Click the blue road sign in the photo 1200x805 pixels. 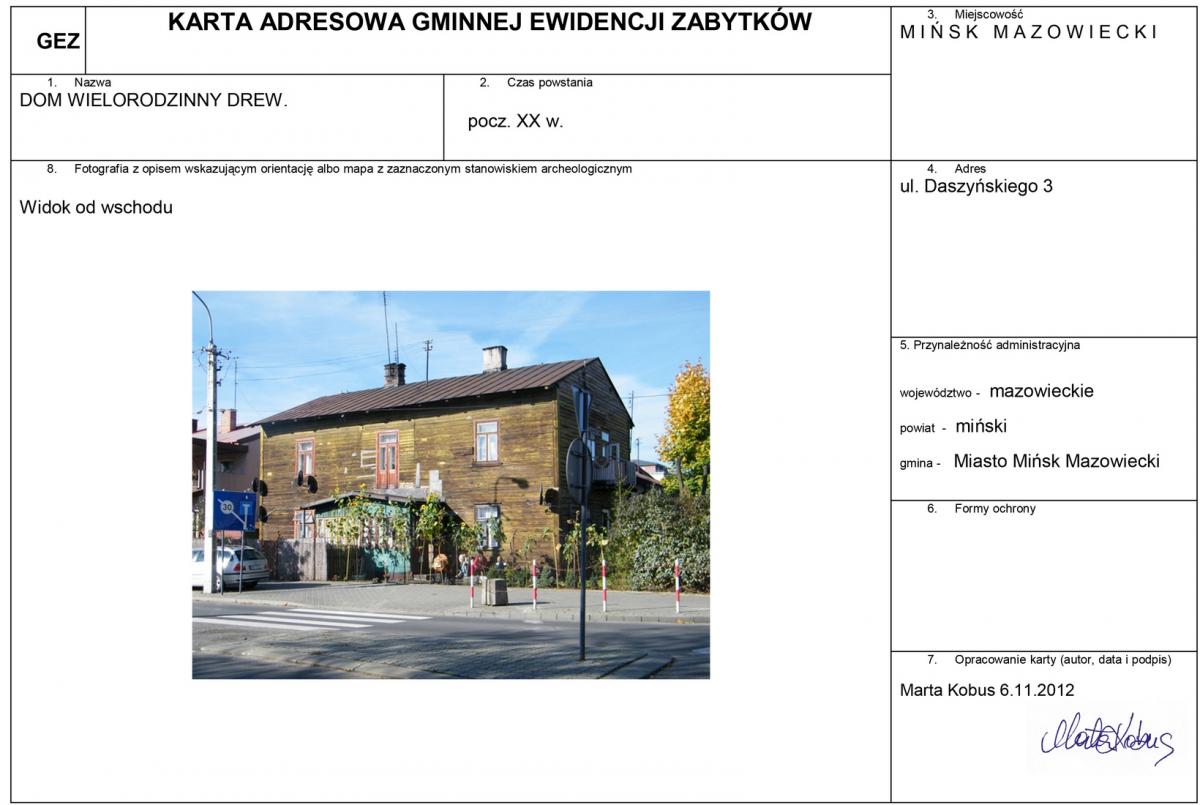pyautogui.click(x=235, y=510)
